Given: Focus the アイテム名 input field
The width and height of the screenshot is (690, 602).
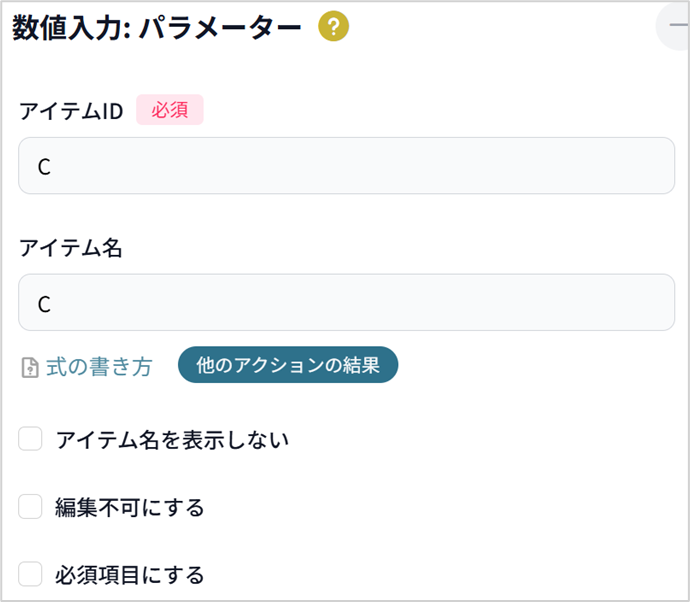Looking at the screenshot, I should click(346, 303).
